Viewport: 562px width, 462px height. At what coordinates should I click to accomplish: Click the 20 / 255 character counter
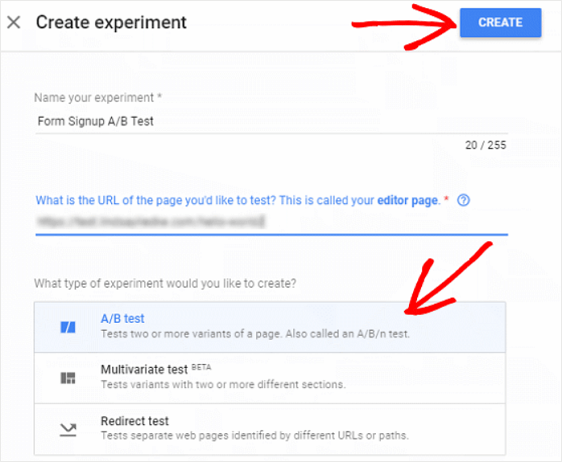pyautogui.click(x=486, y=145)
